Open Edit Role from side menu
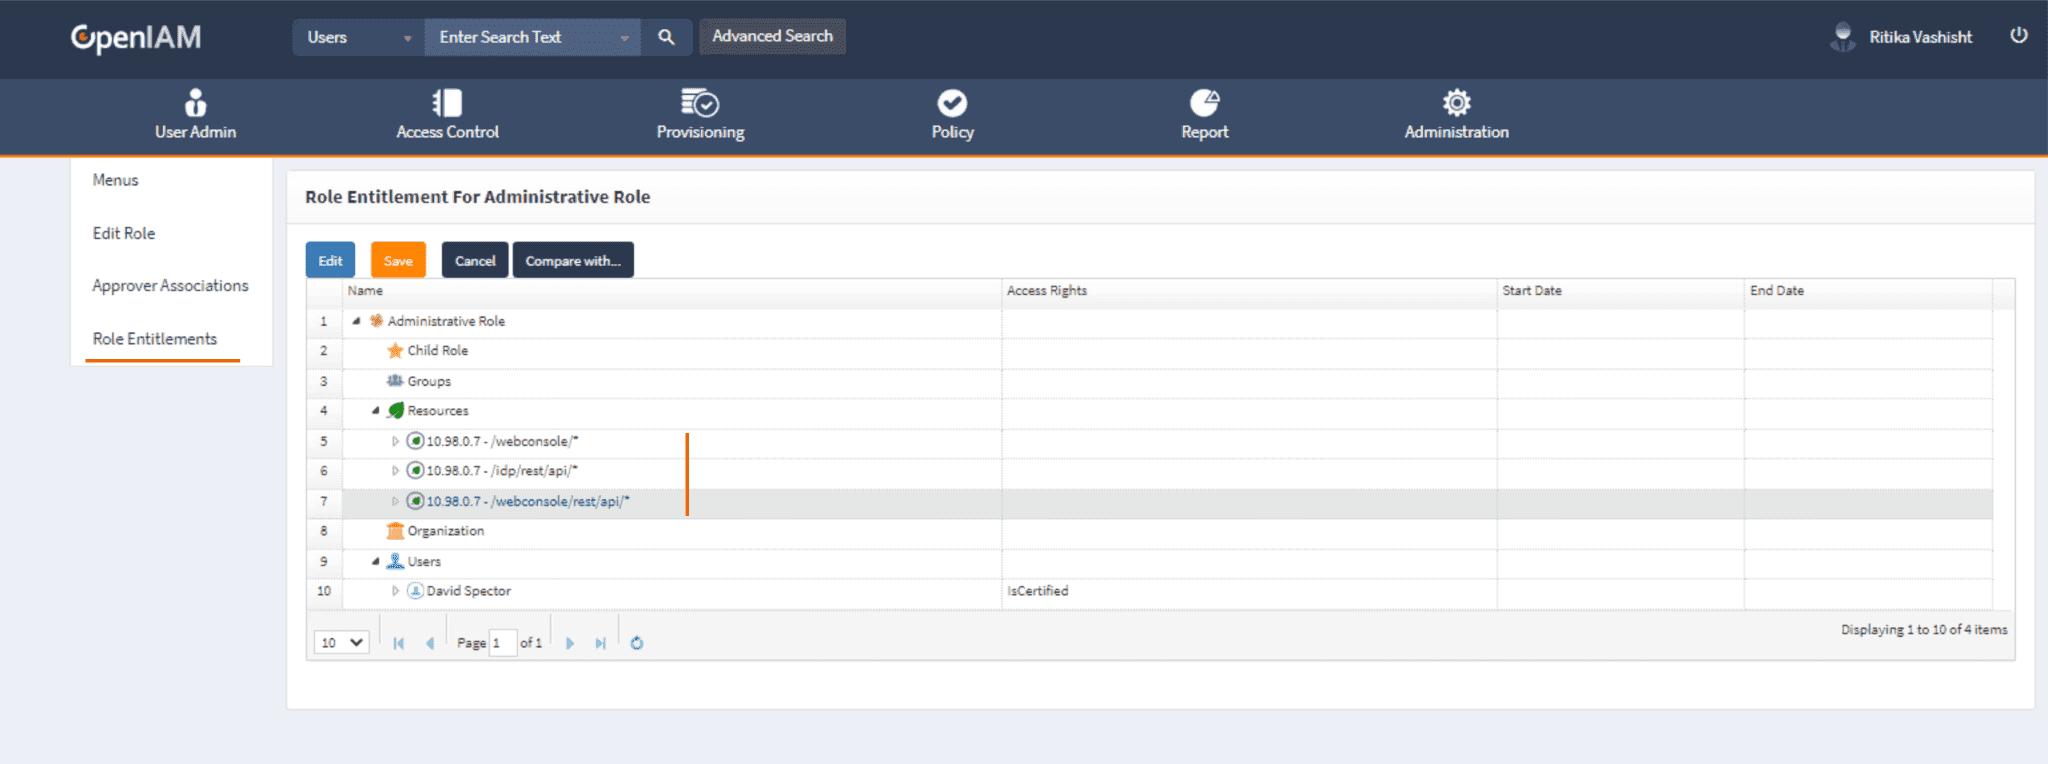The height and width of the screenshot is (764, 2048). (x=124, y=233)
